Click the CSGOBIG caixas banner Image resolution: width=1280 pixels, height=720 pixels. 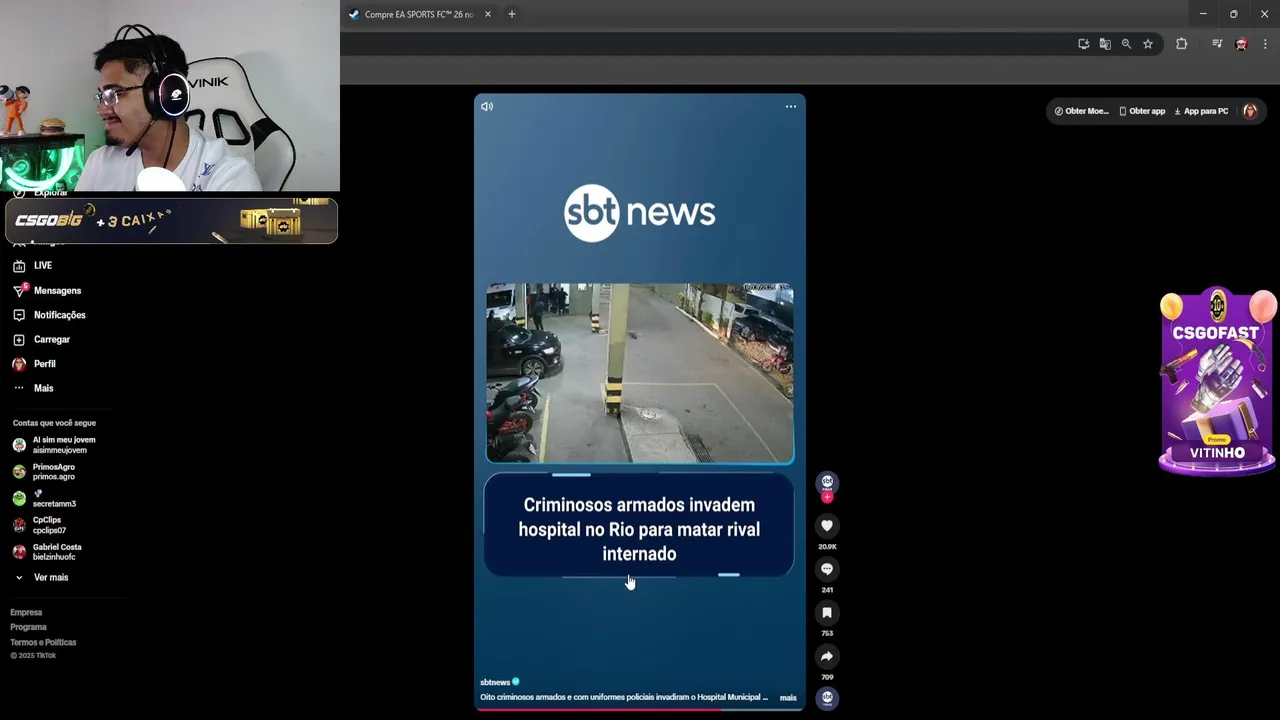(x=171, y=221)
